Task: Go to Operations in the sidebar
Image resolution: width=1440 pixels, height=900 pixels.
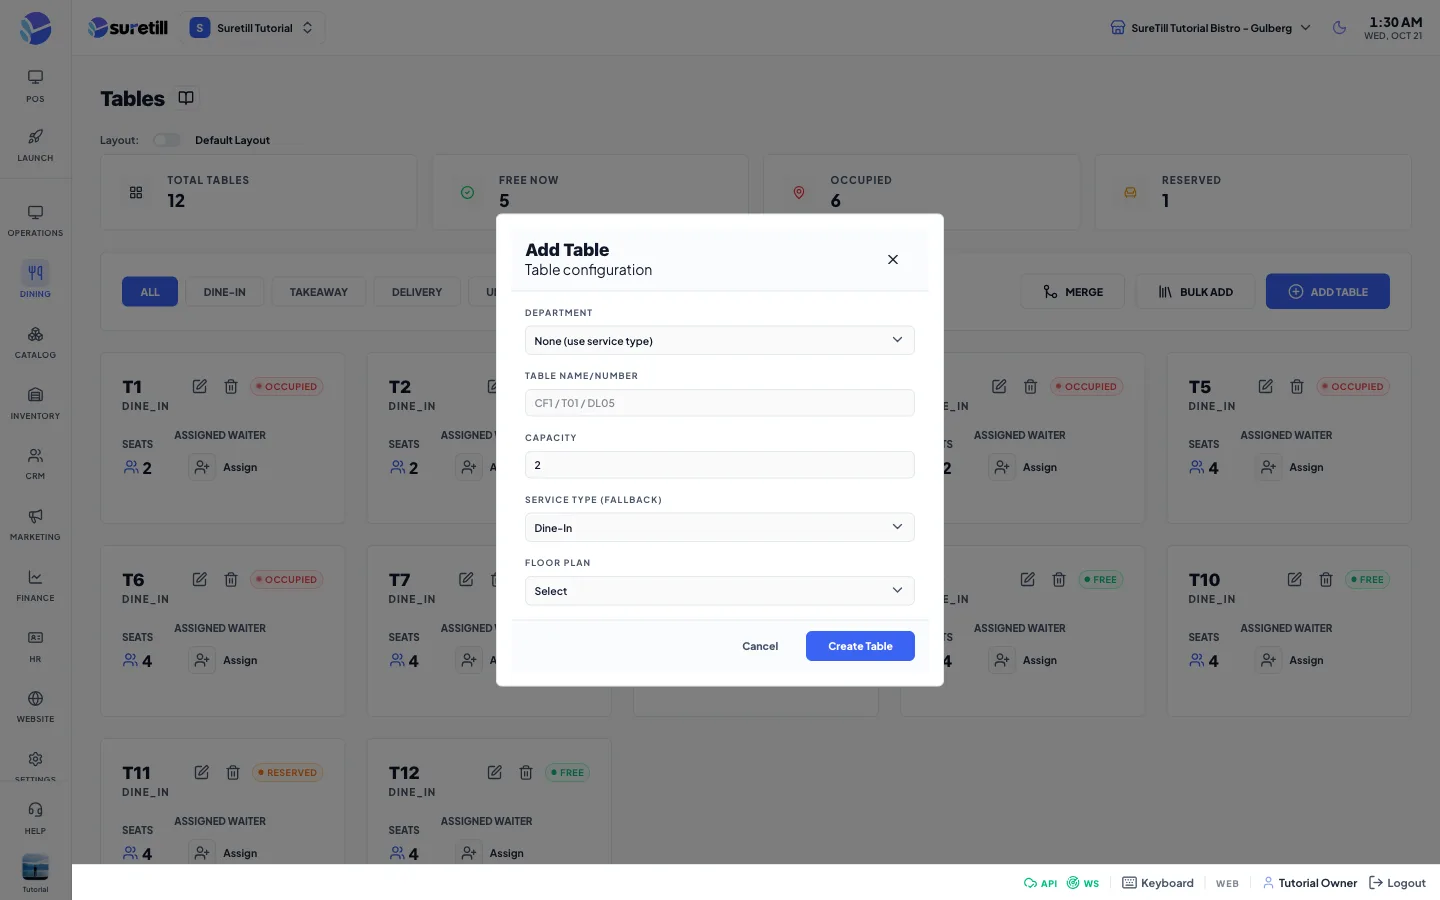Action: 35,221
